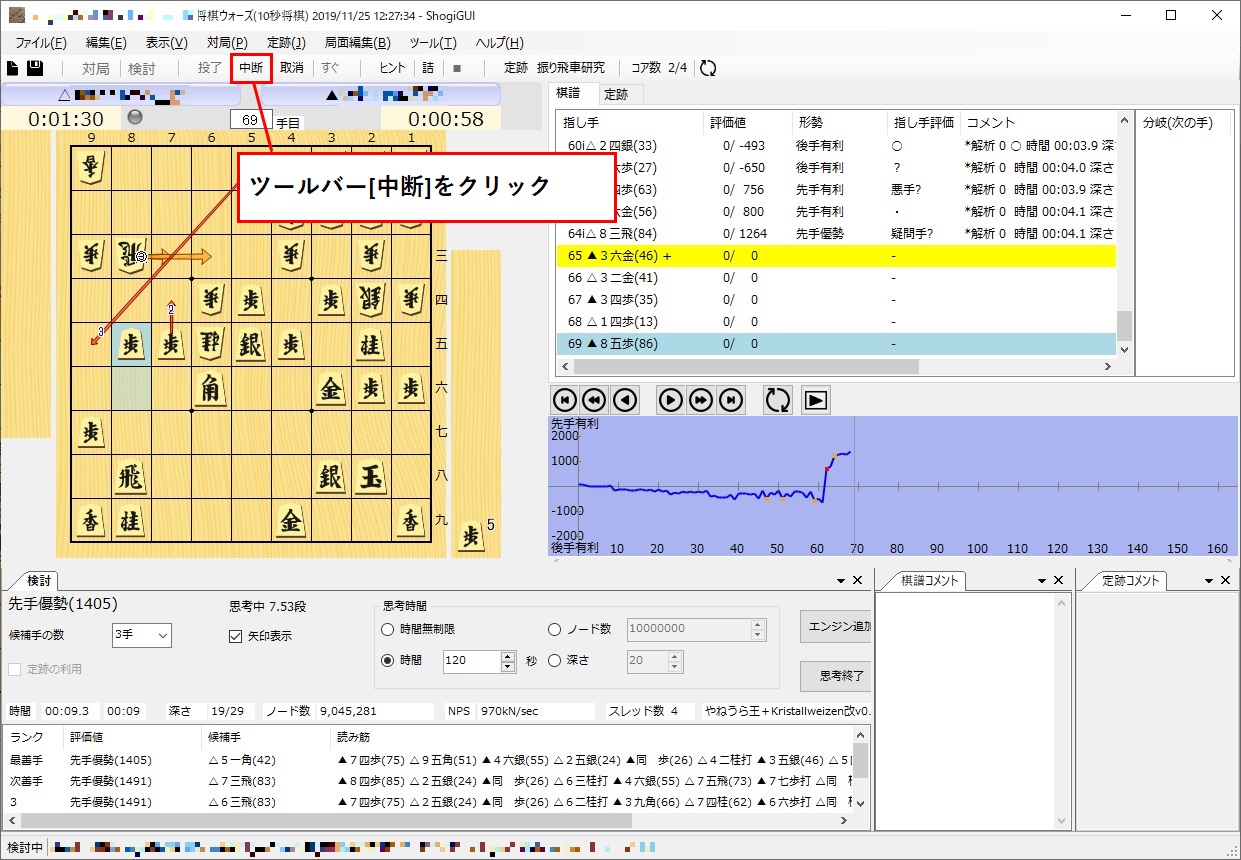Click the ヒント toolbar button

click(x=392, y=68)
